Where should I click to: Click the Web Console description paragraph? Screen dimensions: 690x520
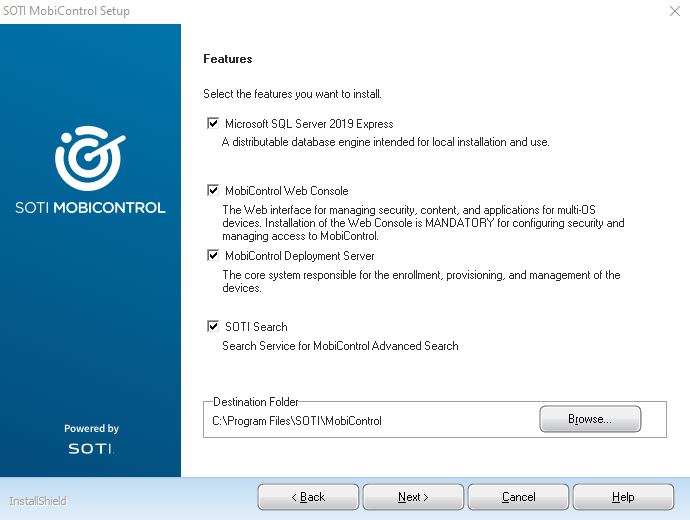pos(422,223)
